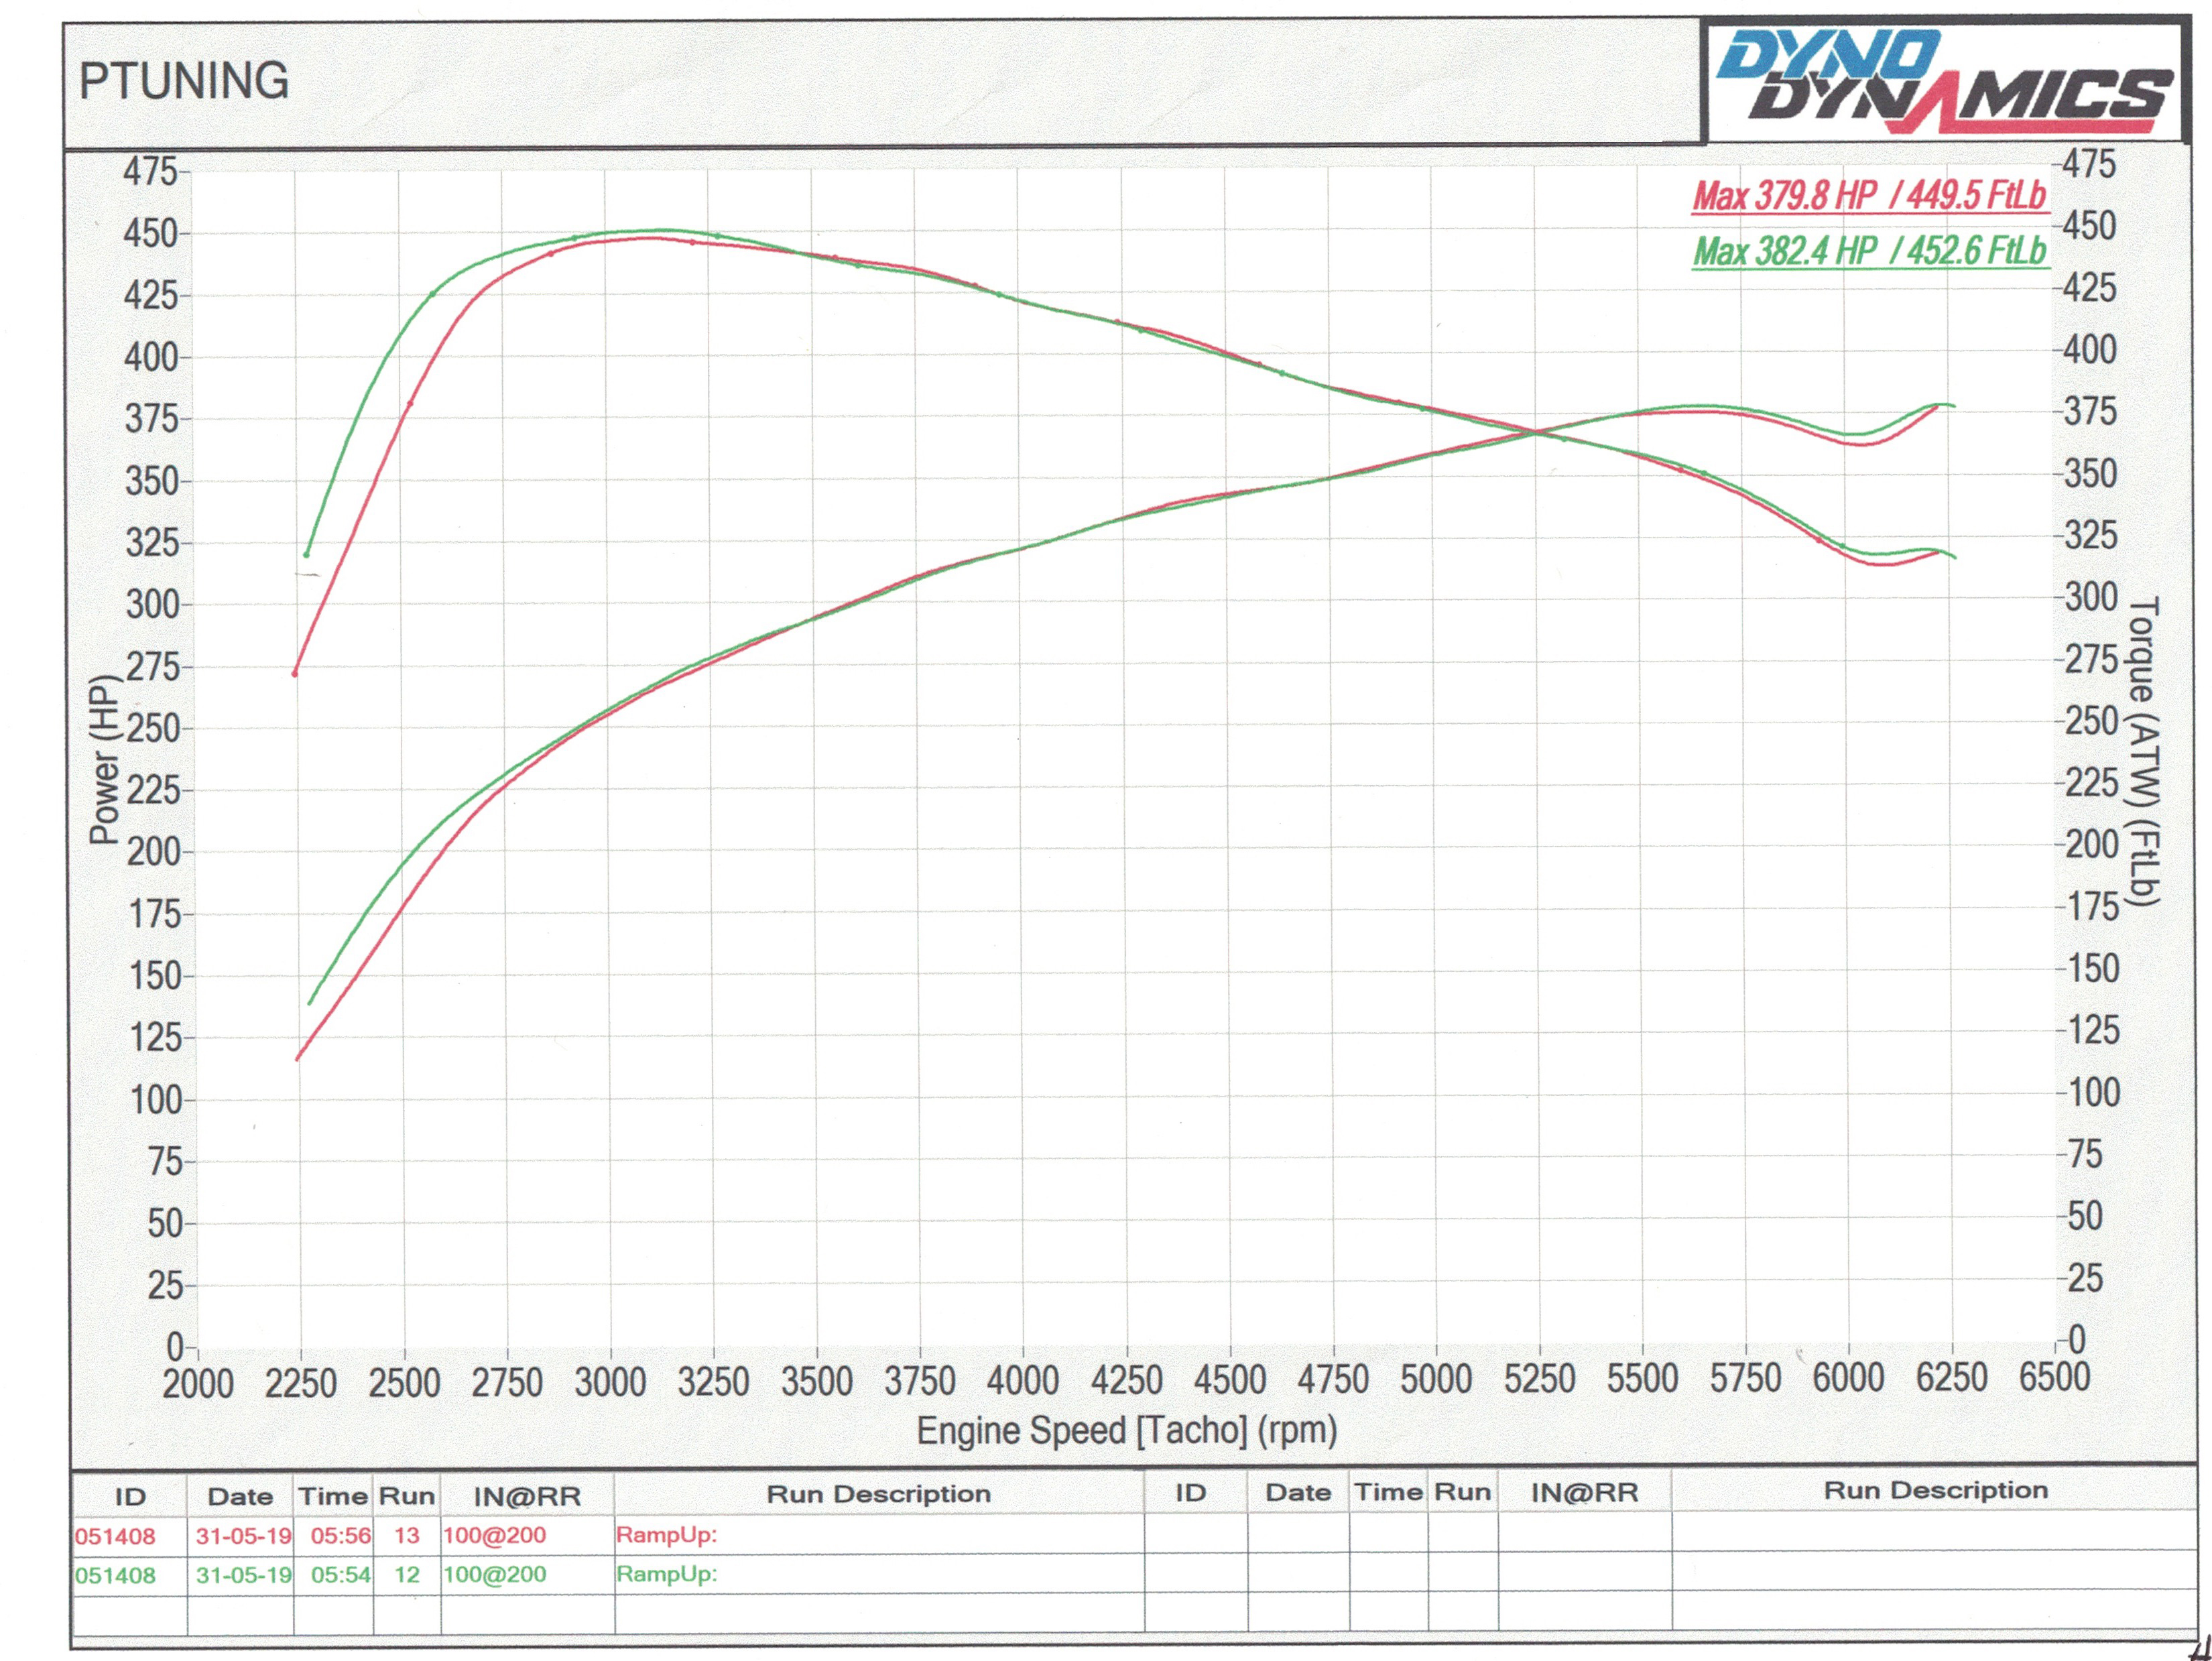This screenshot has width=2212, height=1661.
Task: Click the first IN@RR column header
Action: pos(527,1496)
